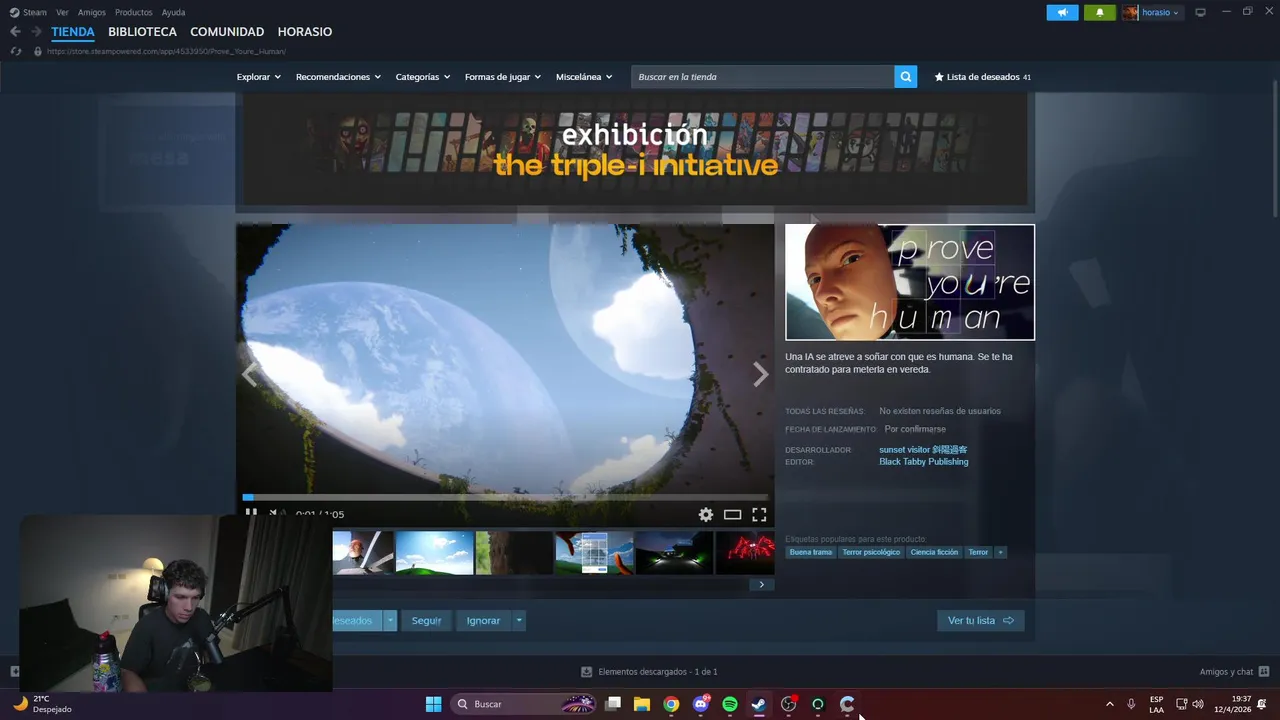
Task: Open the green notifications bell
Action: click(1100, 13)
